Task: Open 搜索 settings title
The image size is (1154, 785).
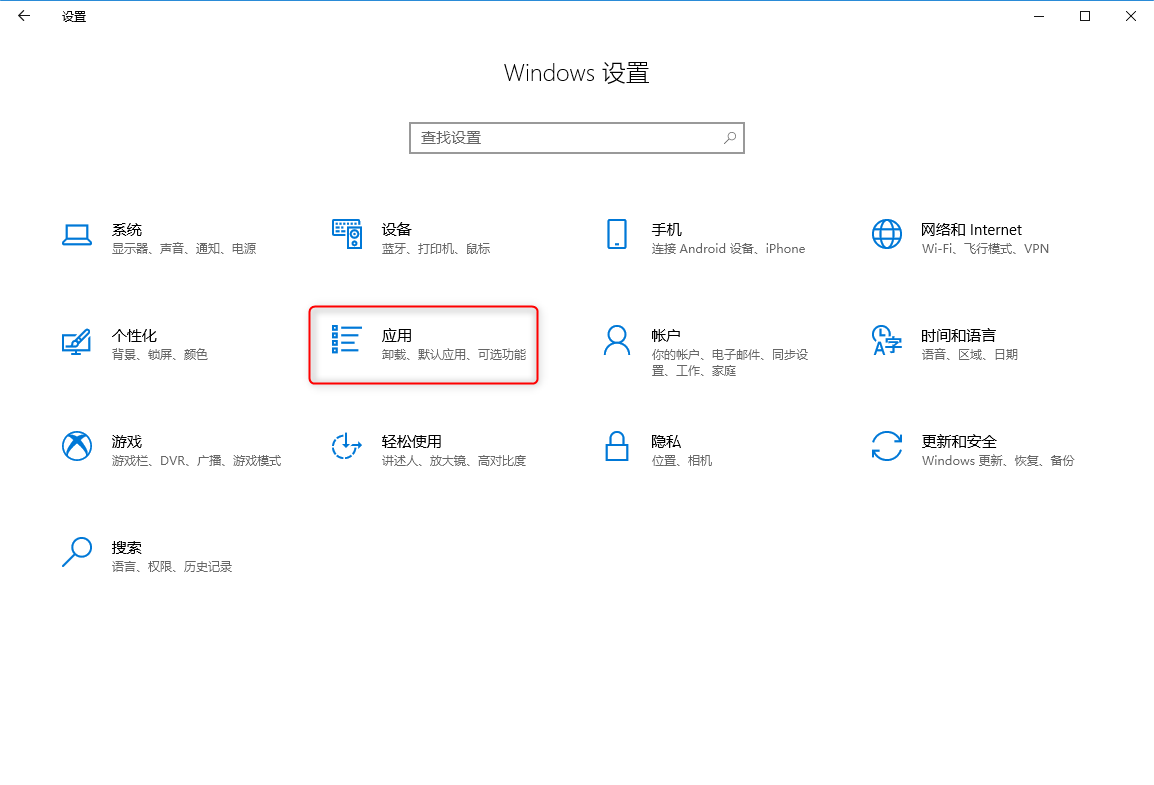Action: click(x=127, y=547)
